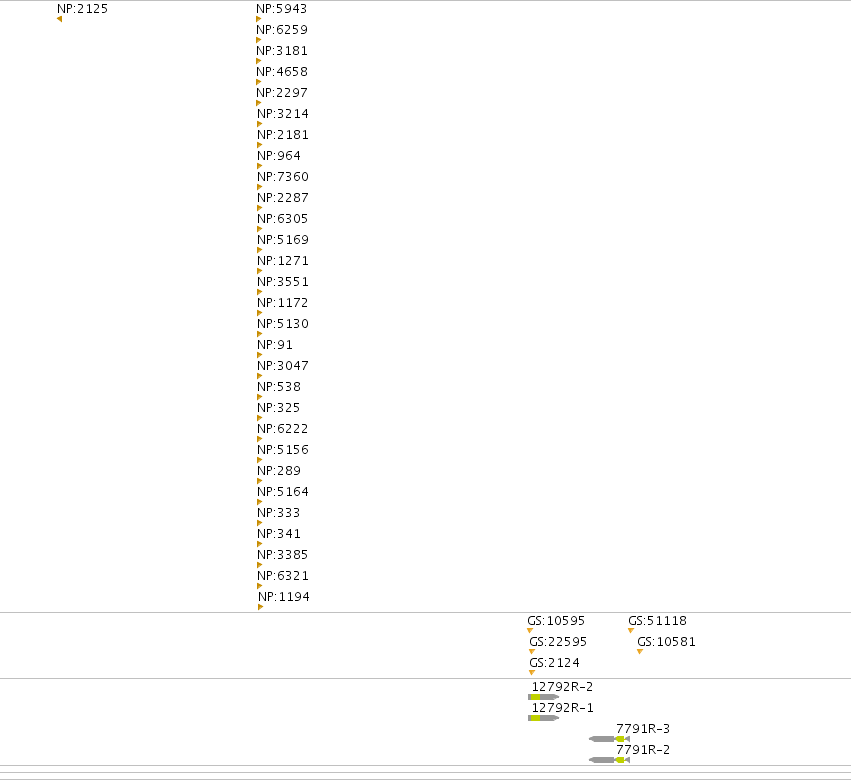Select the NP:2297 feature label
The height and width of the screenshot is (780, 851).
[282, 93]
